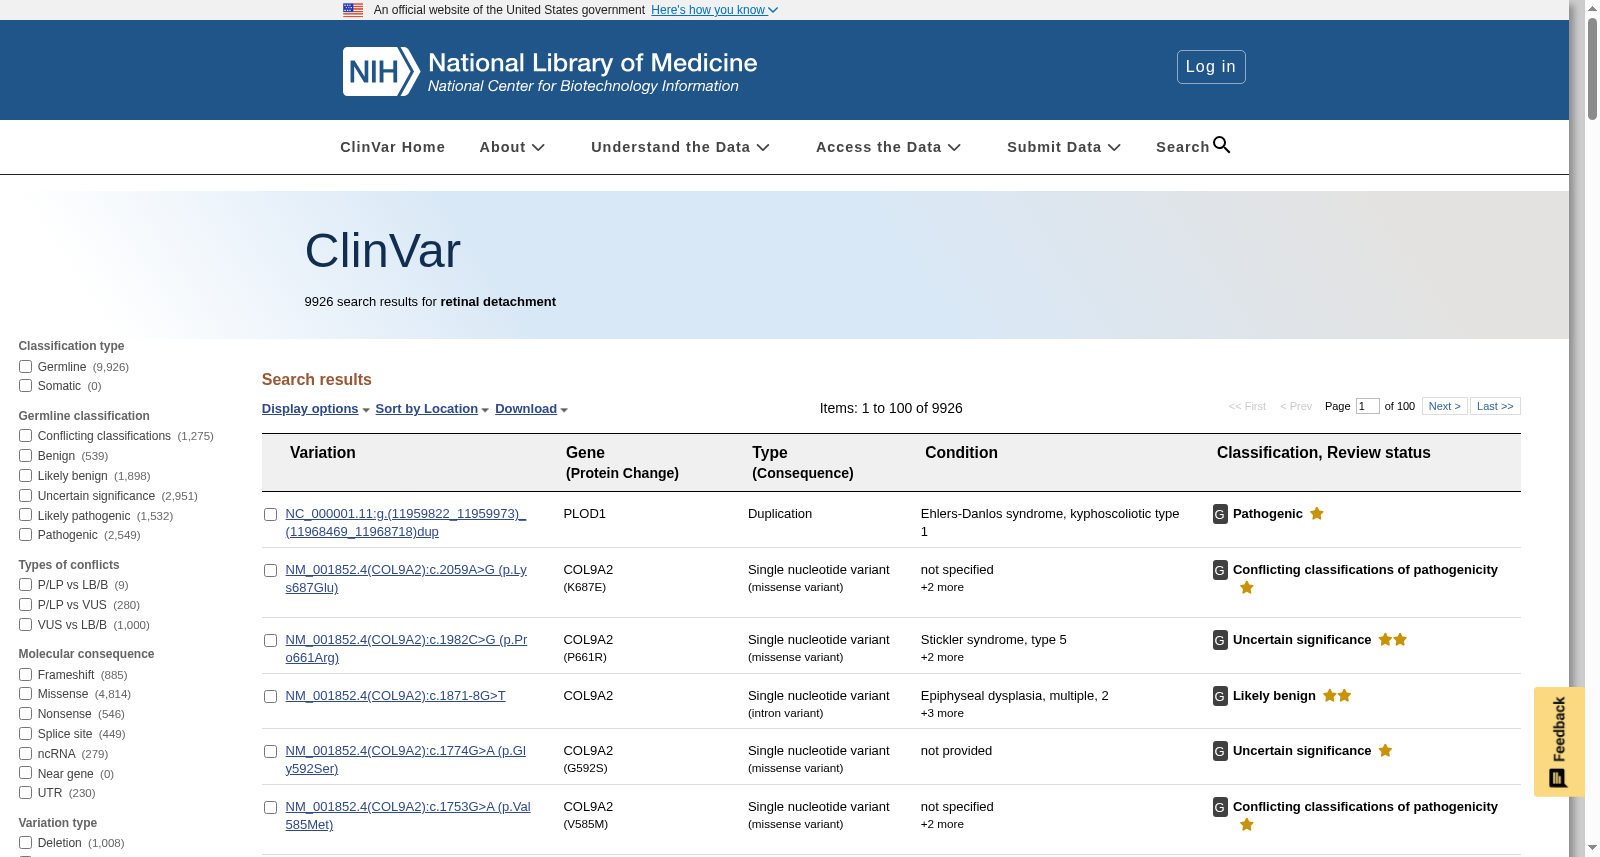Check the P/LP vs VUS conflict filter
The height and width of the screenshot is (857, 1600).
26,605
